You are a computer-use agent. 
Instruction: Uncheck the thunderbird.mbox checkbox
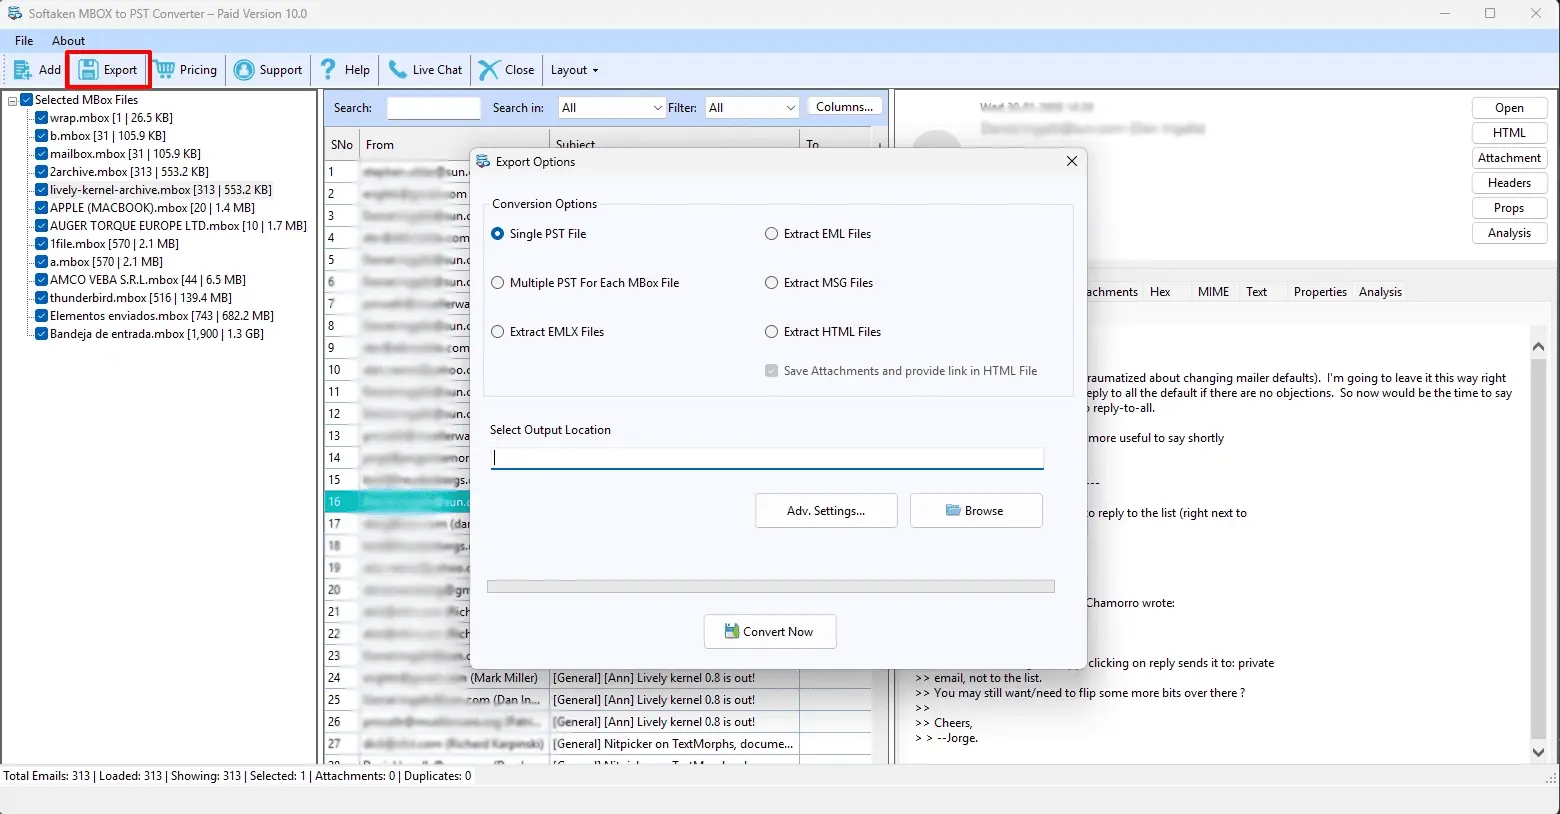[x=42, y=298]
